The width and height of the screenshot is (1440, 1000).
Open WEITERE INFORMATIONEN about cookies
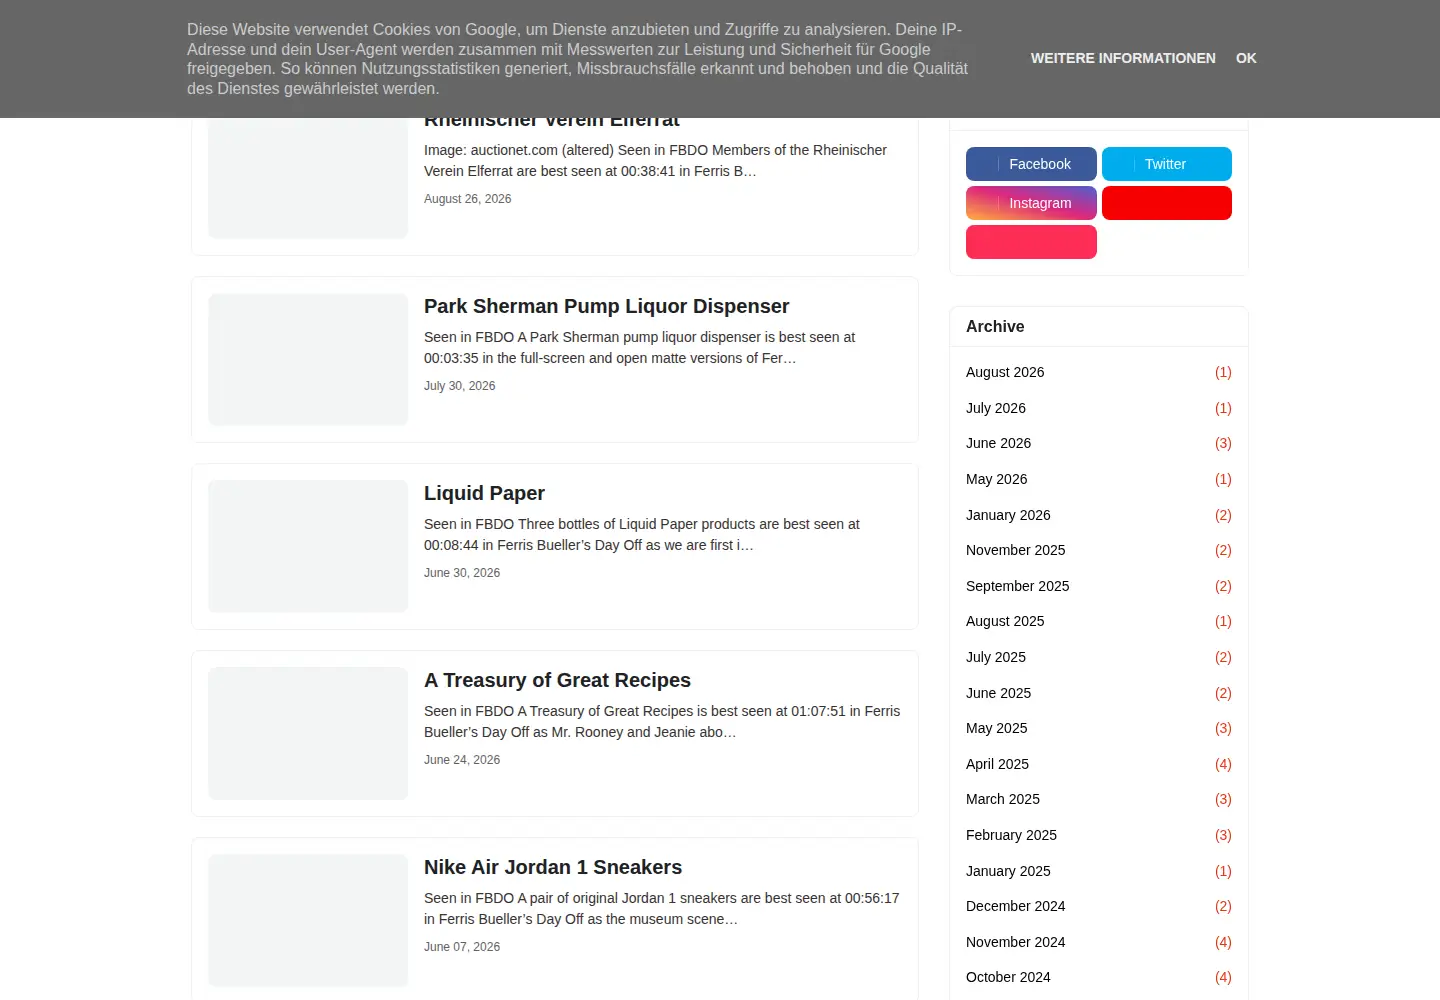tap(1123, 58)
